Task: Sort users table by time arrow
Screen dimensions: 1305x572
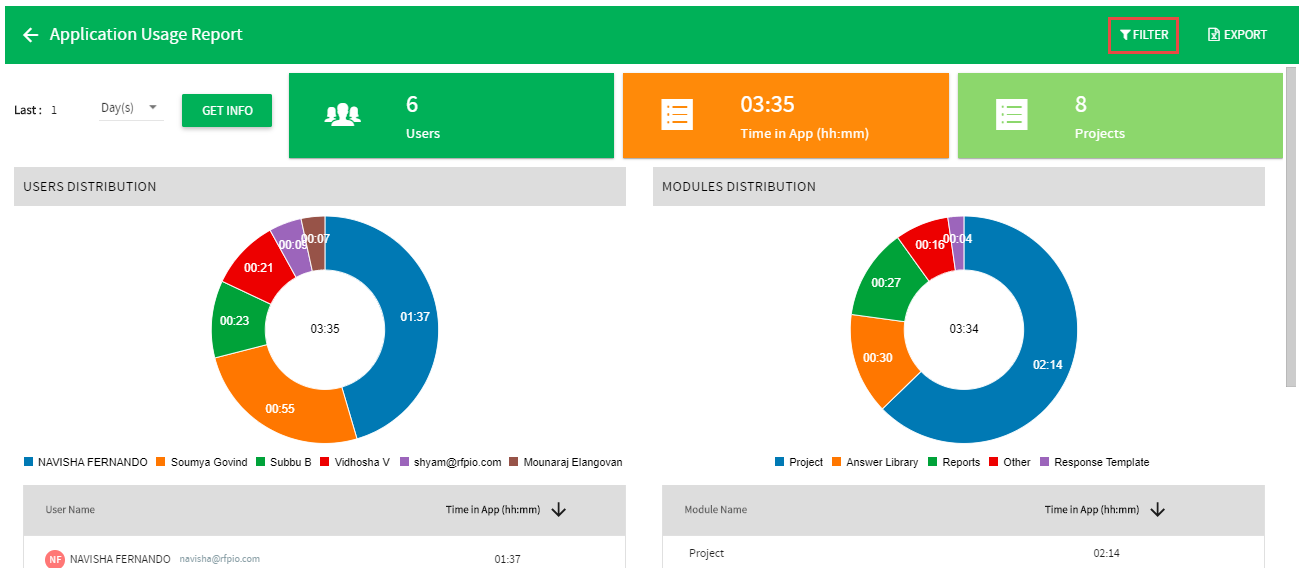Action: (559, 510)
